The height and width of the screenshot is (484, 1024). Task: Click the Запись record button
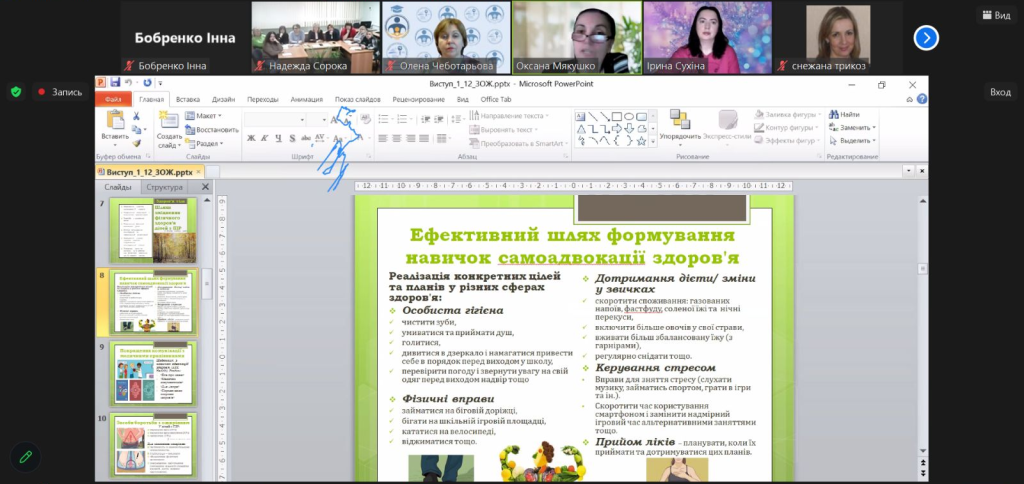pyautogui.click(x=60, y=92)
